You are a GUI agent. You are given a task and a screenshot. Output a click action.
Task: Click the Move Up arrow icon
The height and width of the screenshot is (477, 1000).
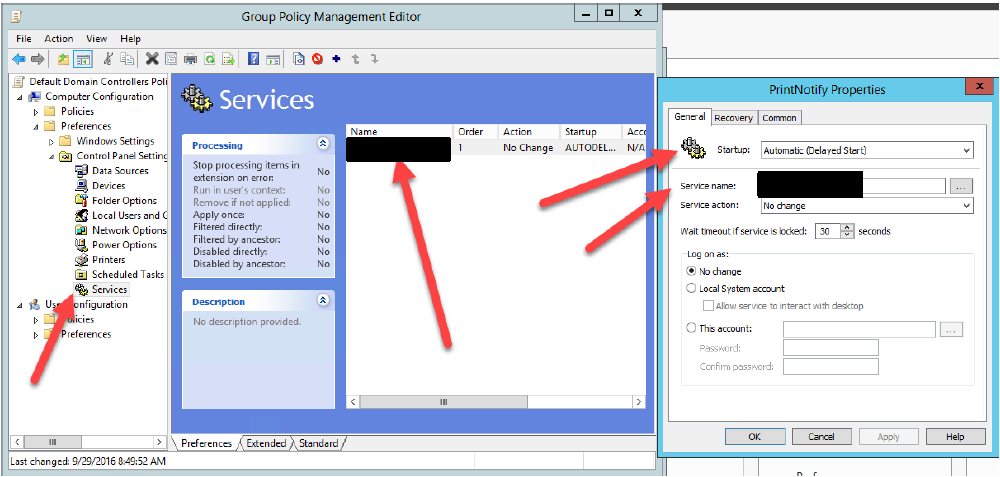coord(355,59)
